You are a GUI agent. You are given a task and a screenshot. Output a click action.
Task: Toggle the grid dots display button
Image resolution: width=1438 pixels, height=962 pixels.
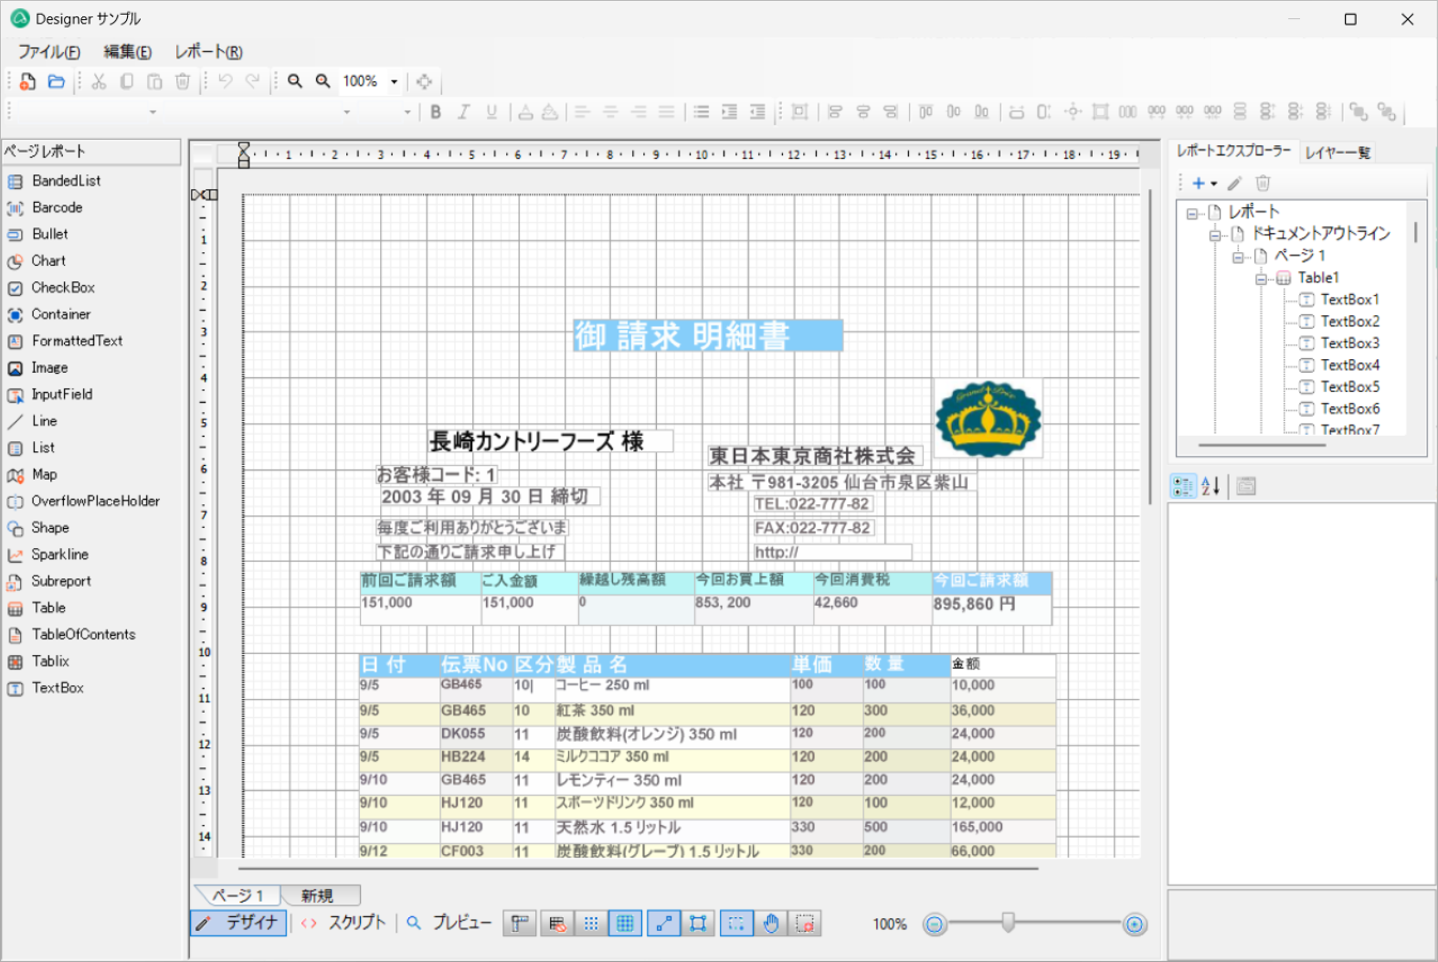pyautogui.click(x=591, y=924)
